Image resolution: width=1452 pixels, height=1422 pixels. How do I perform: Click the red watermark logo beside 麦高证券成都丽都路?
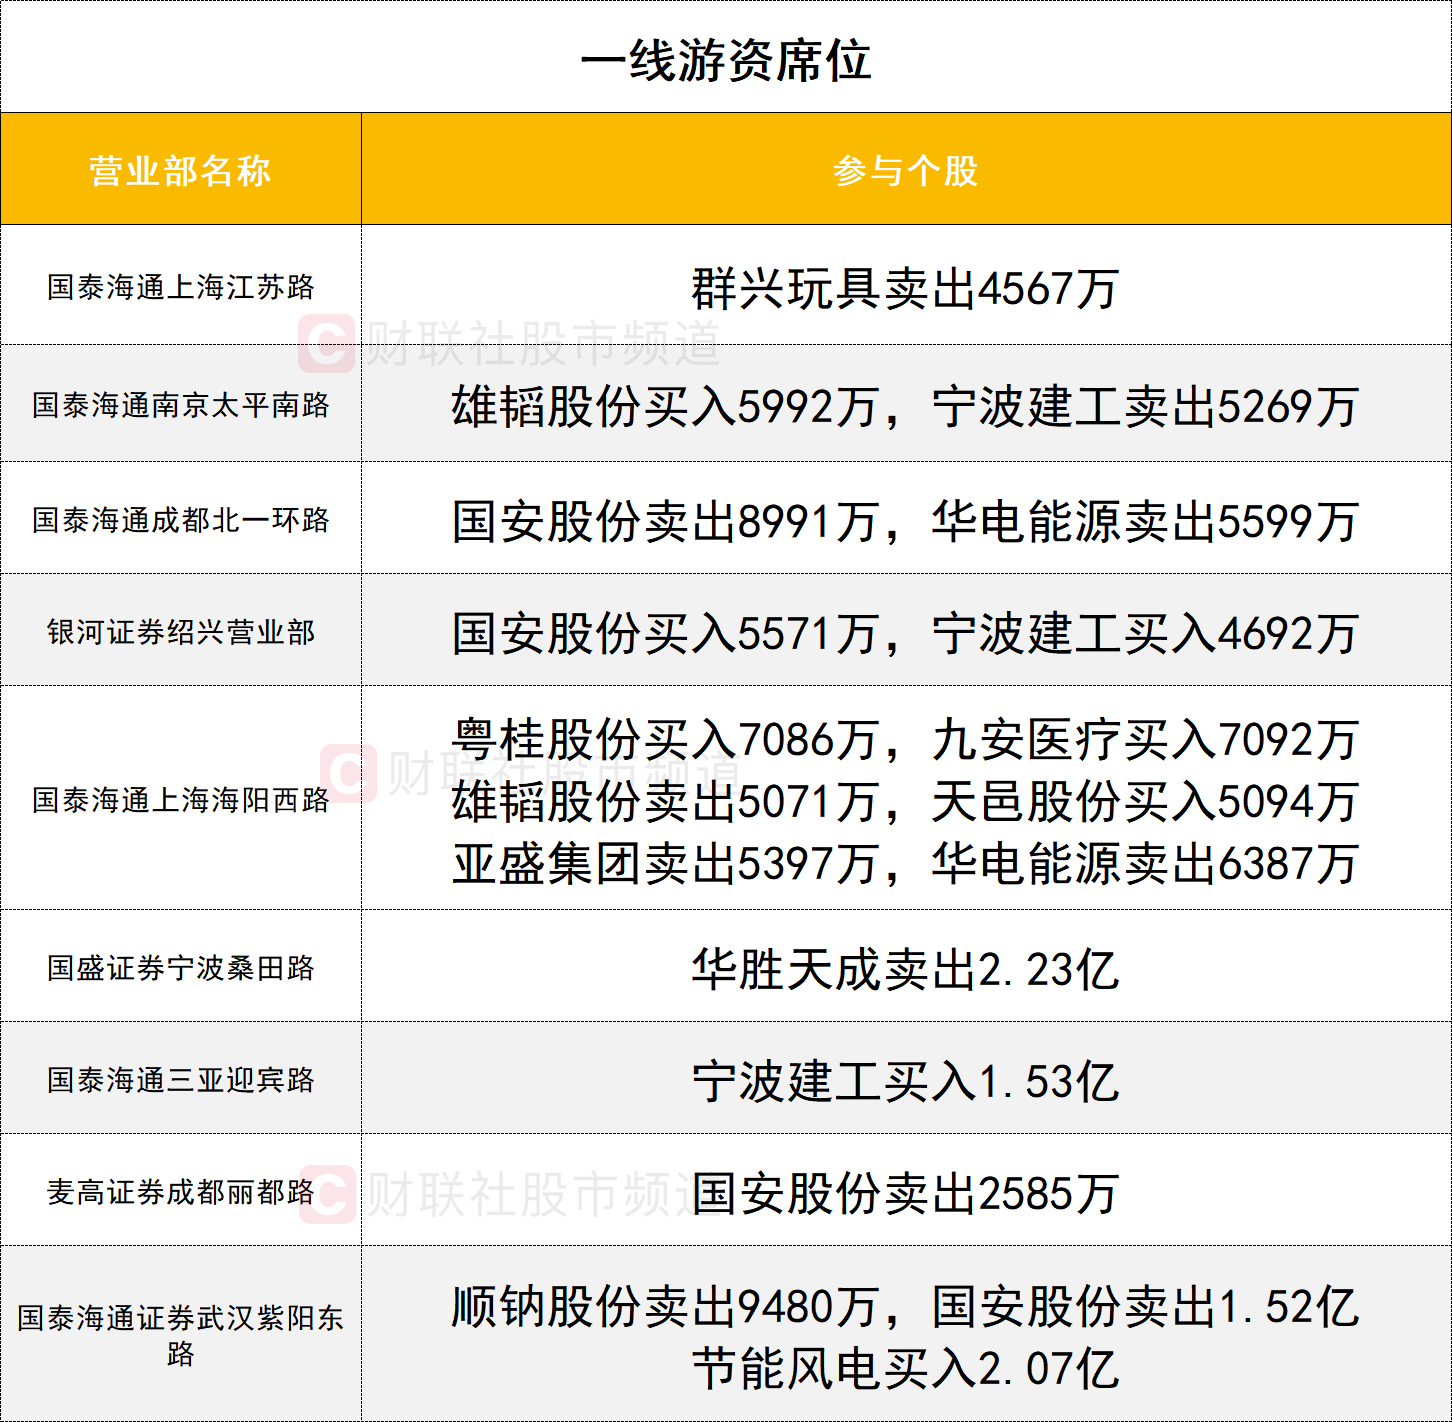click(x=327, y=1194)
